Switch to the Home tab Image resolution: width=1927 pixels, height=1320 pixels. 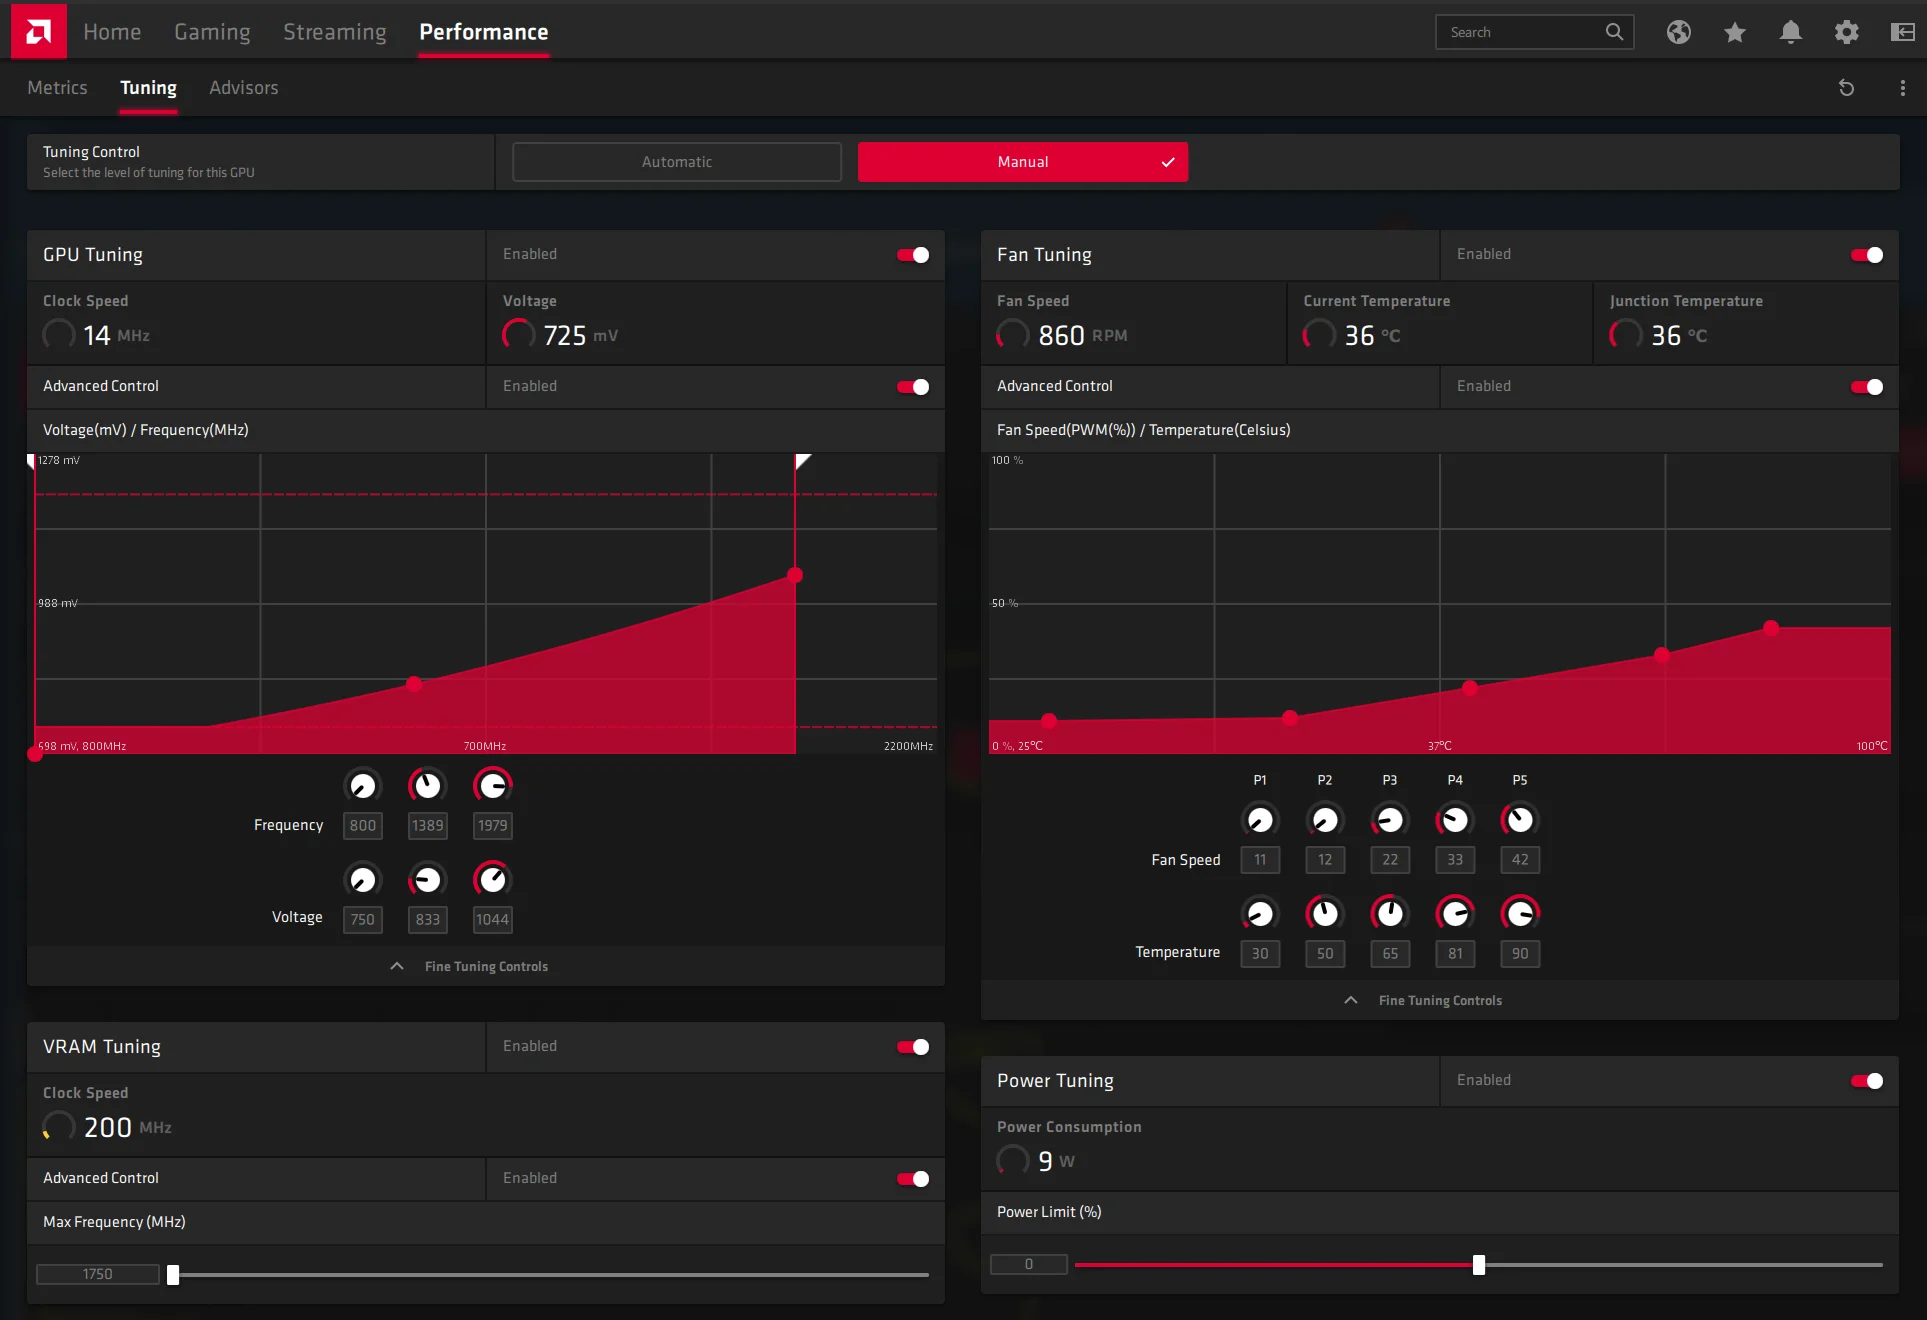[x=112, y=32]
